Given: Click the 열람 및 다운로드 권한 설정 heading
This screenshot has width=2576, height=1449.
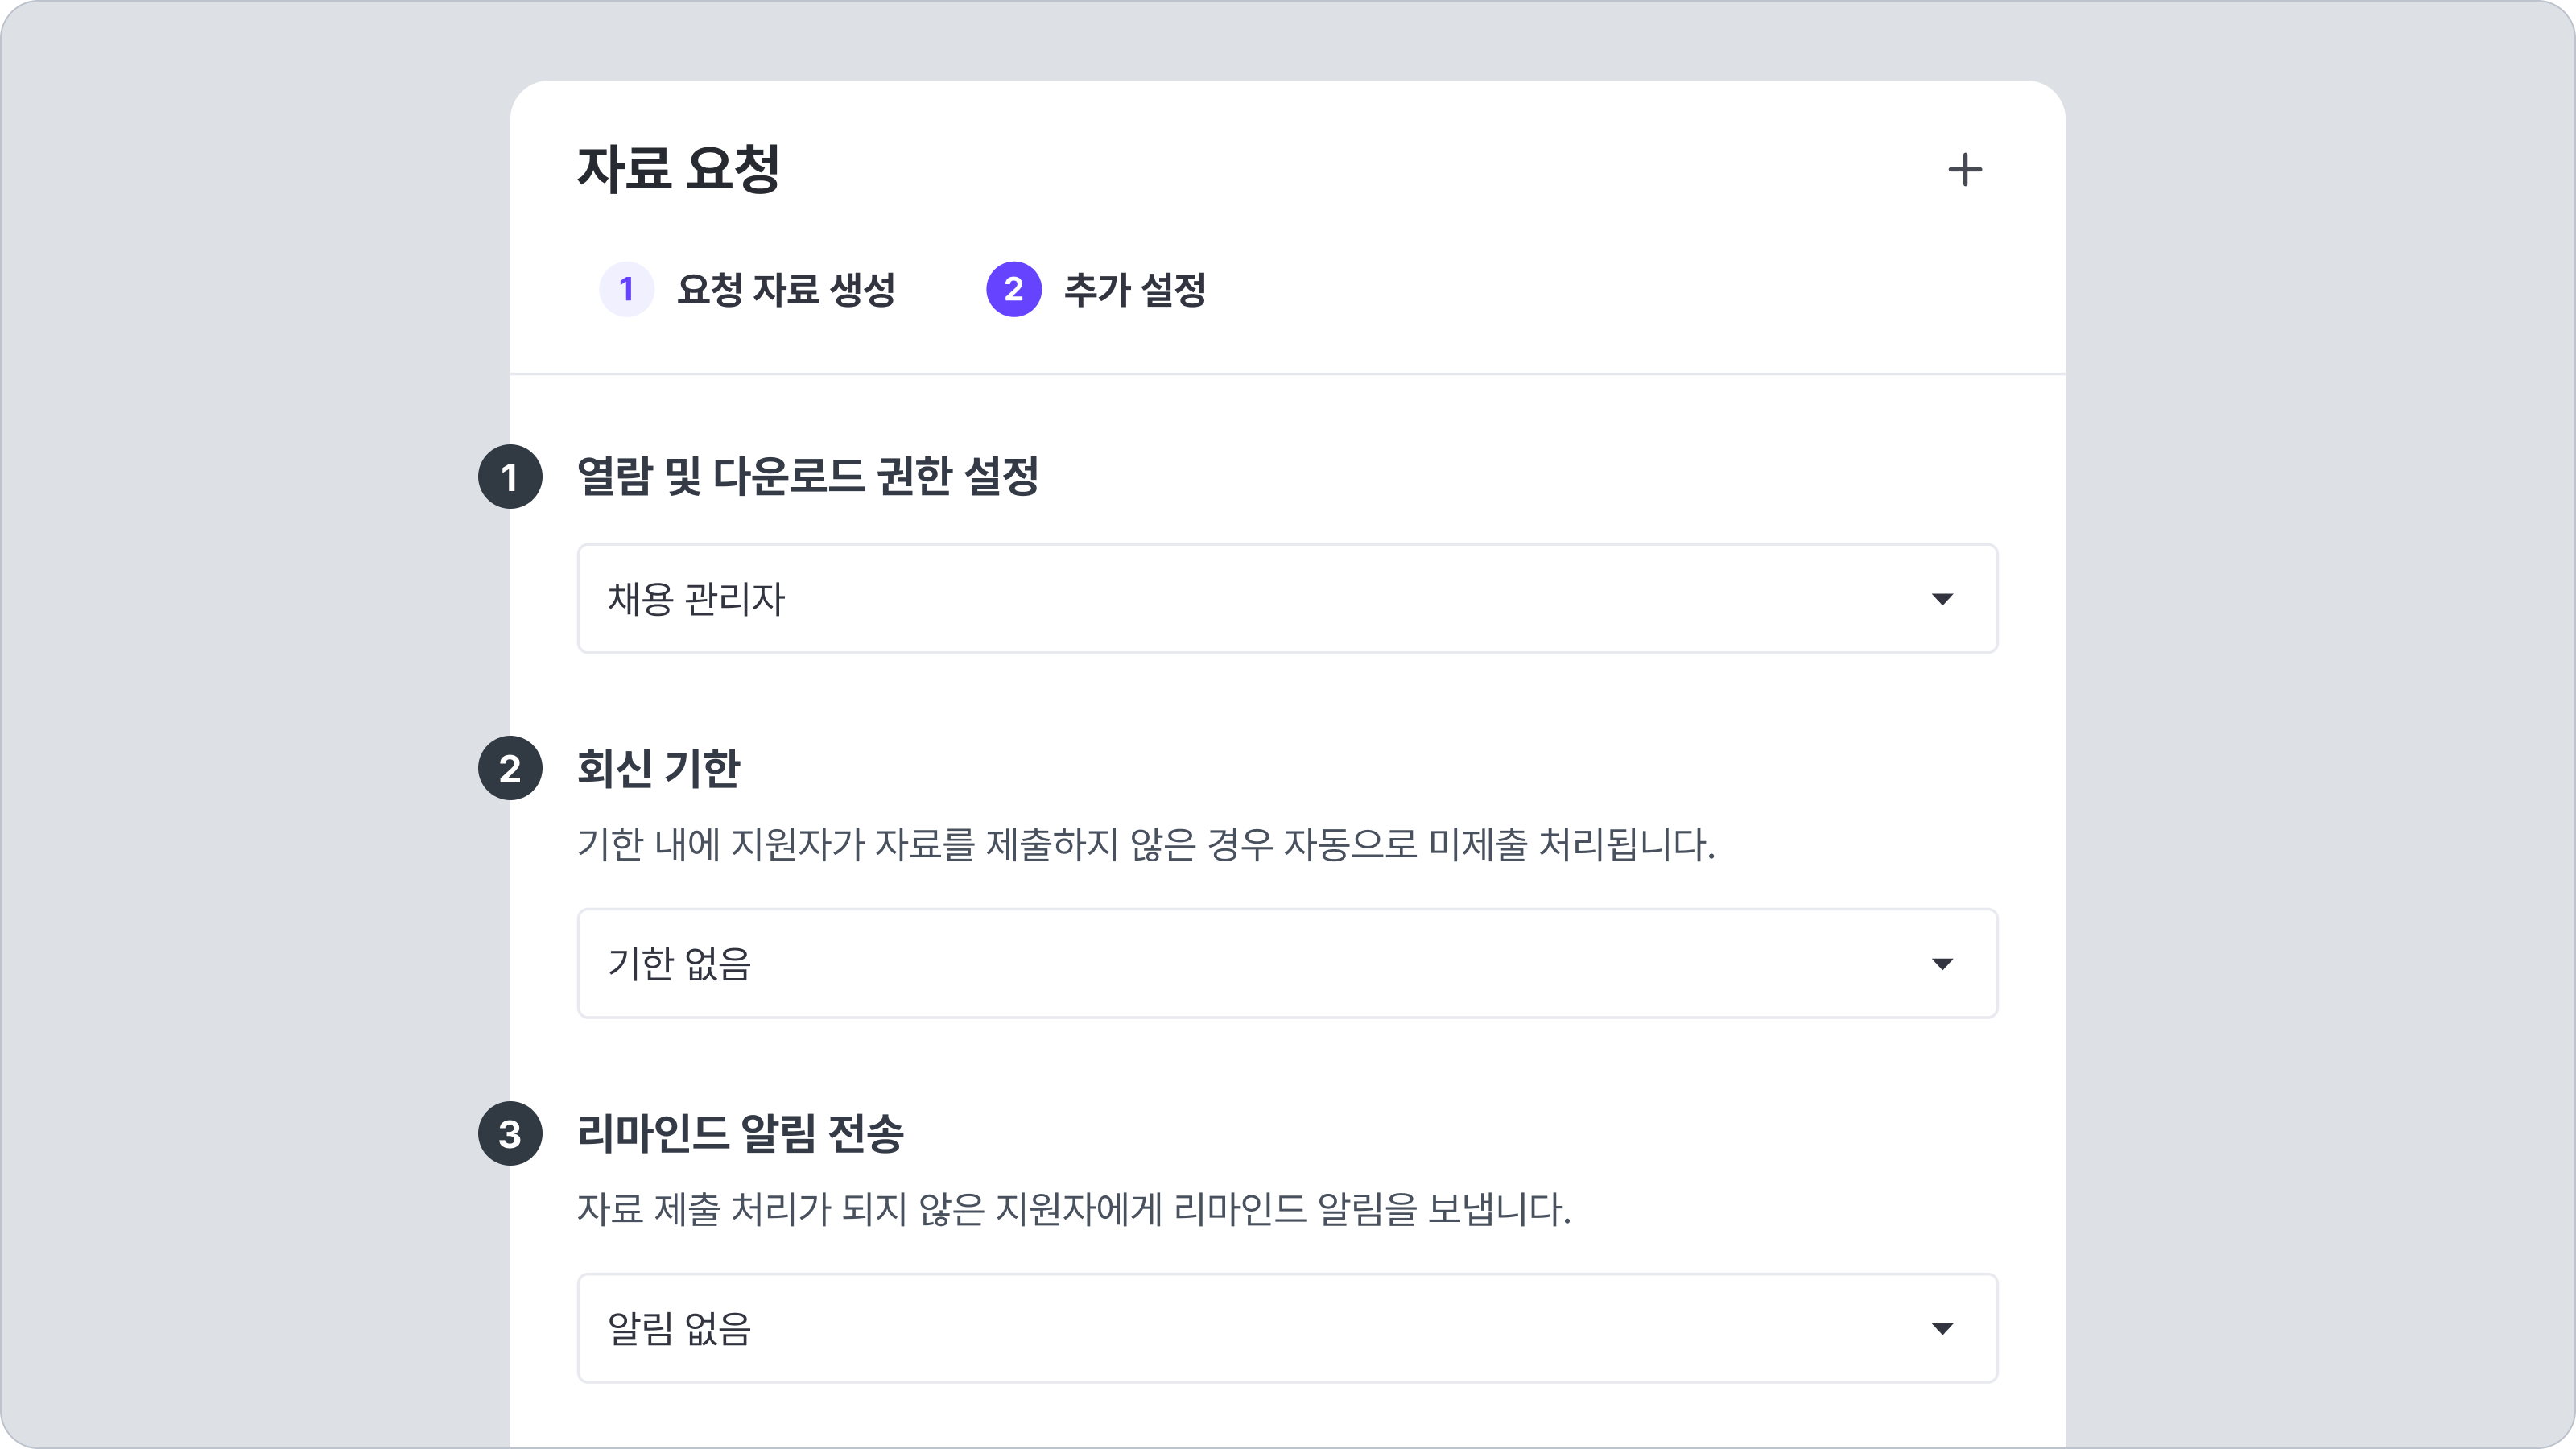Looking at the screenshot, I should (x=807, y=476).
